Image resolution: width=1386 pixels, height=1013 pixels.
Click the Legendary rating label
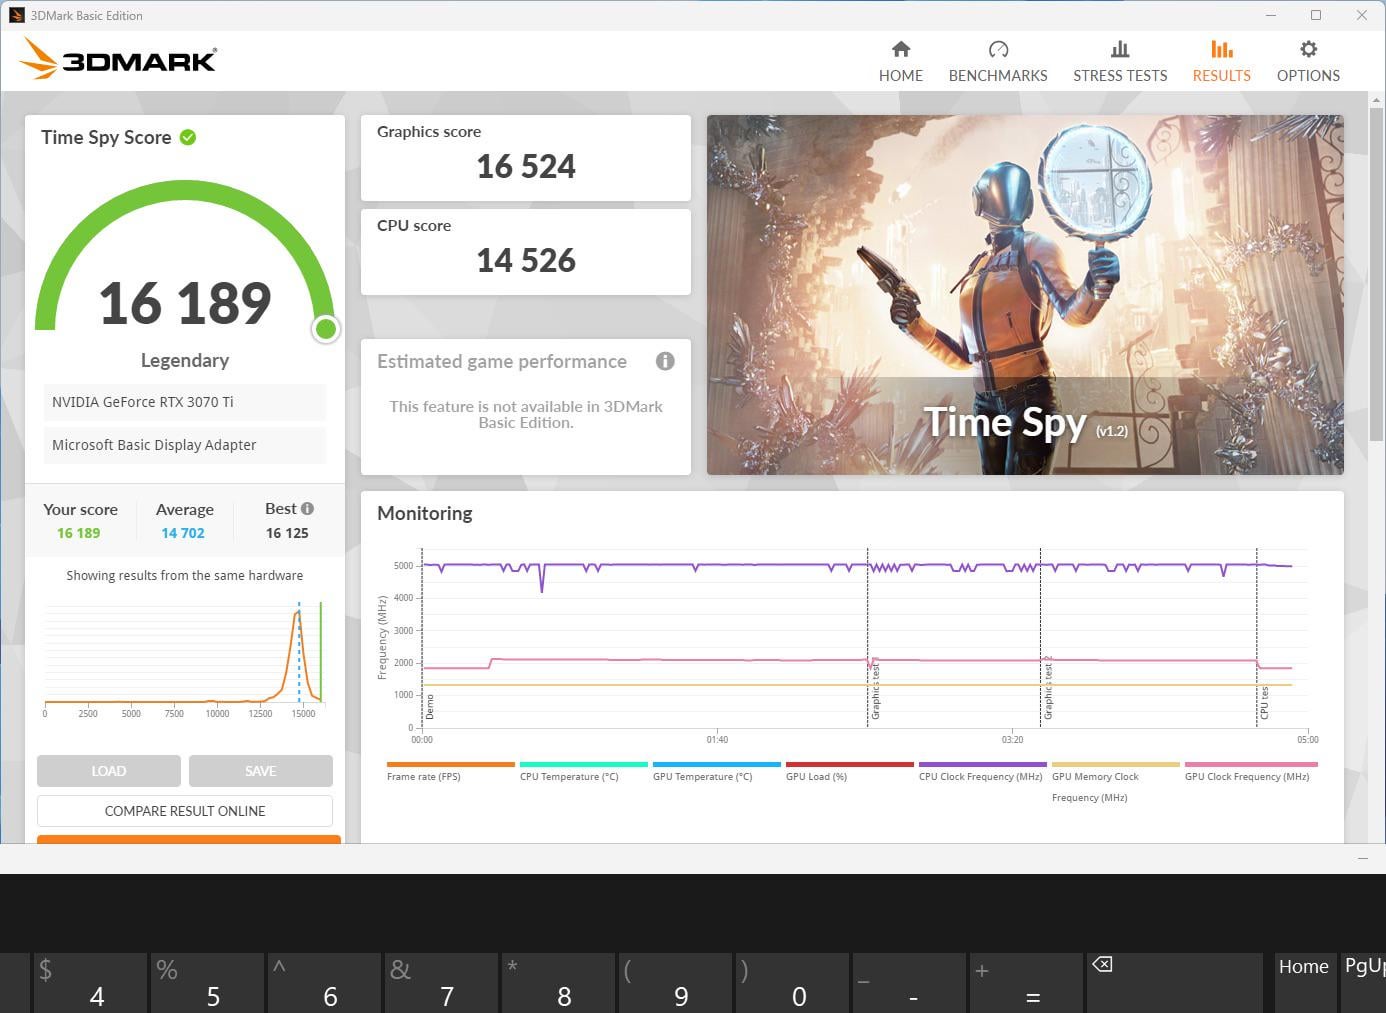click(185, 360)
